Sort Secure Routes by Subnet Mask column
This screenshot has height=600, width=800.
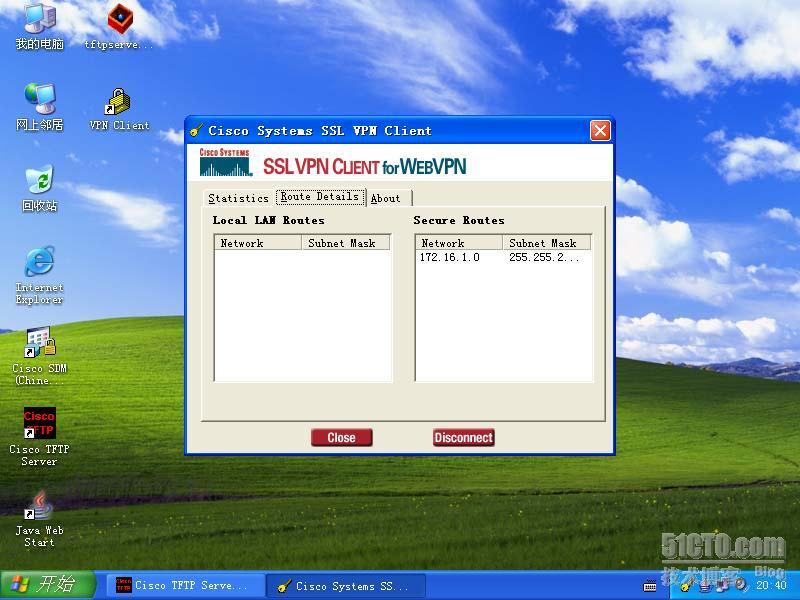coord(547,243)
